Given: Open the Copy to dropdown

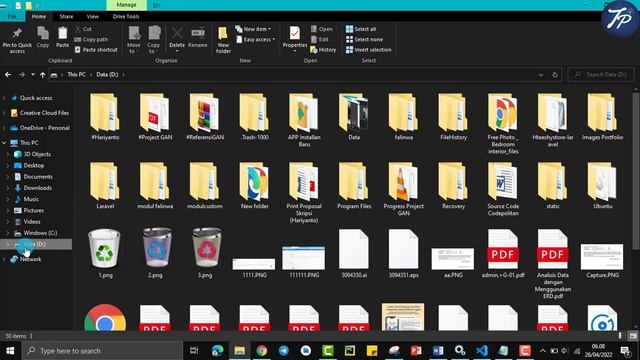Looking at the screenshot, I should [154, 40].
